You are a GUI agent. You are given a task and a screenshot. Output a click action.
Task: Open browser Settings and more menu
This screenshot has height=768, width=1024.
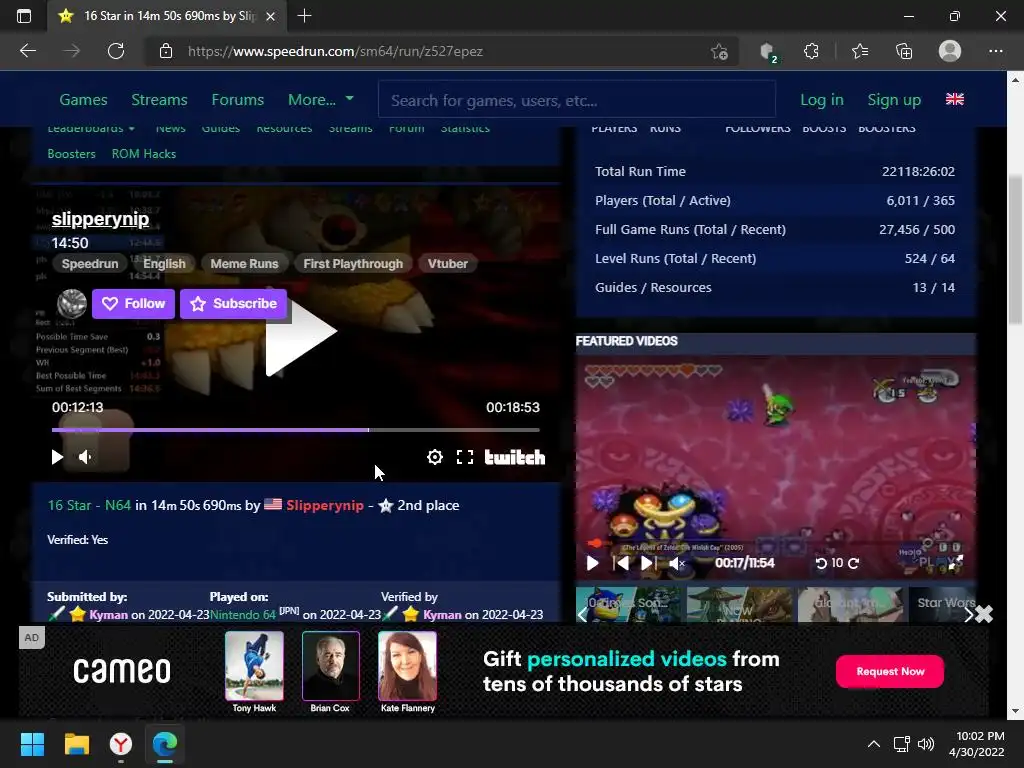pyautogui.click(x=995, y=51)
